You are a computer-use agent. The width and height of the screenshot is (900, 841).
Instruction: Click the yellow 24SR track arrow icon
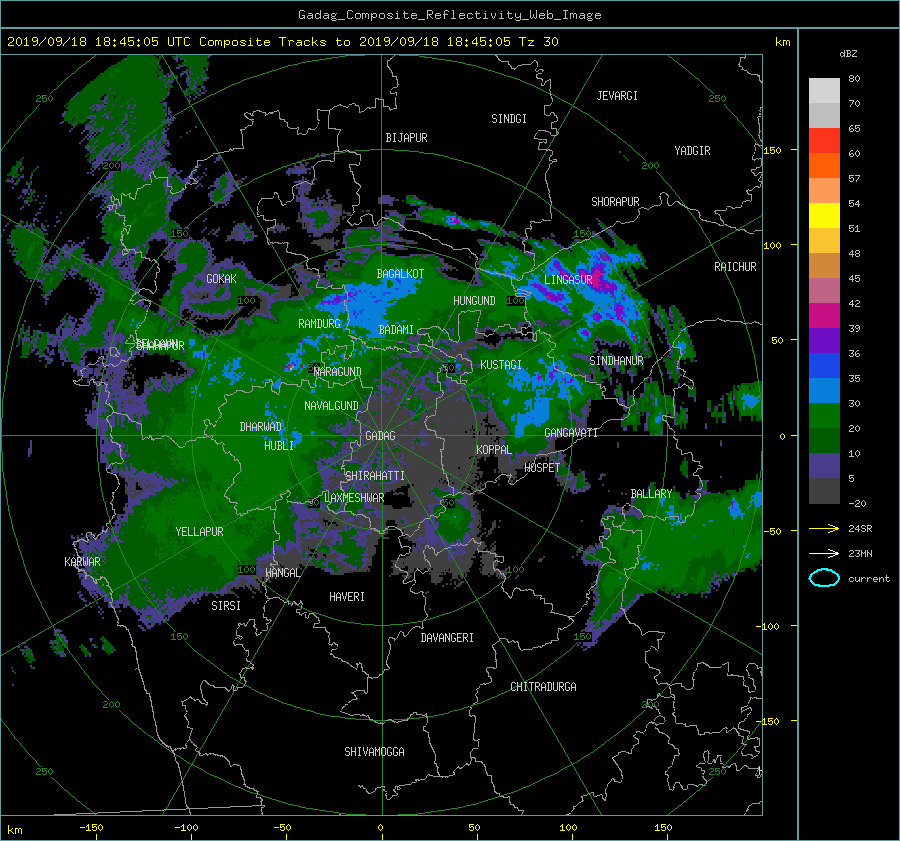pyautogui.click(x=824, y=528)
